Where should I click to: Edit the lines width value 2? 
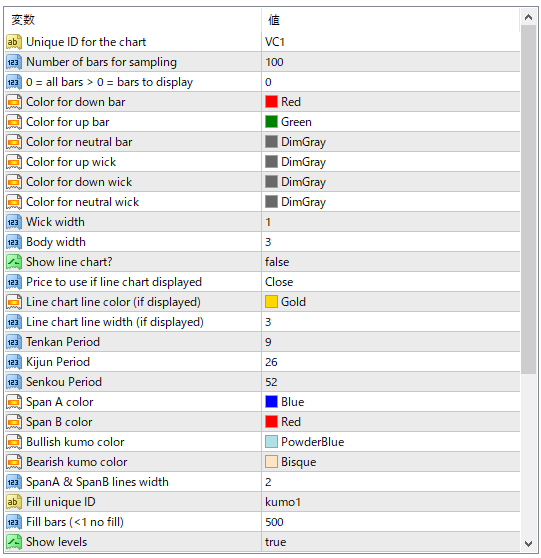(391, 482)
